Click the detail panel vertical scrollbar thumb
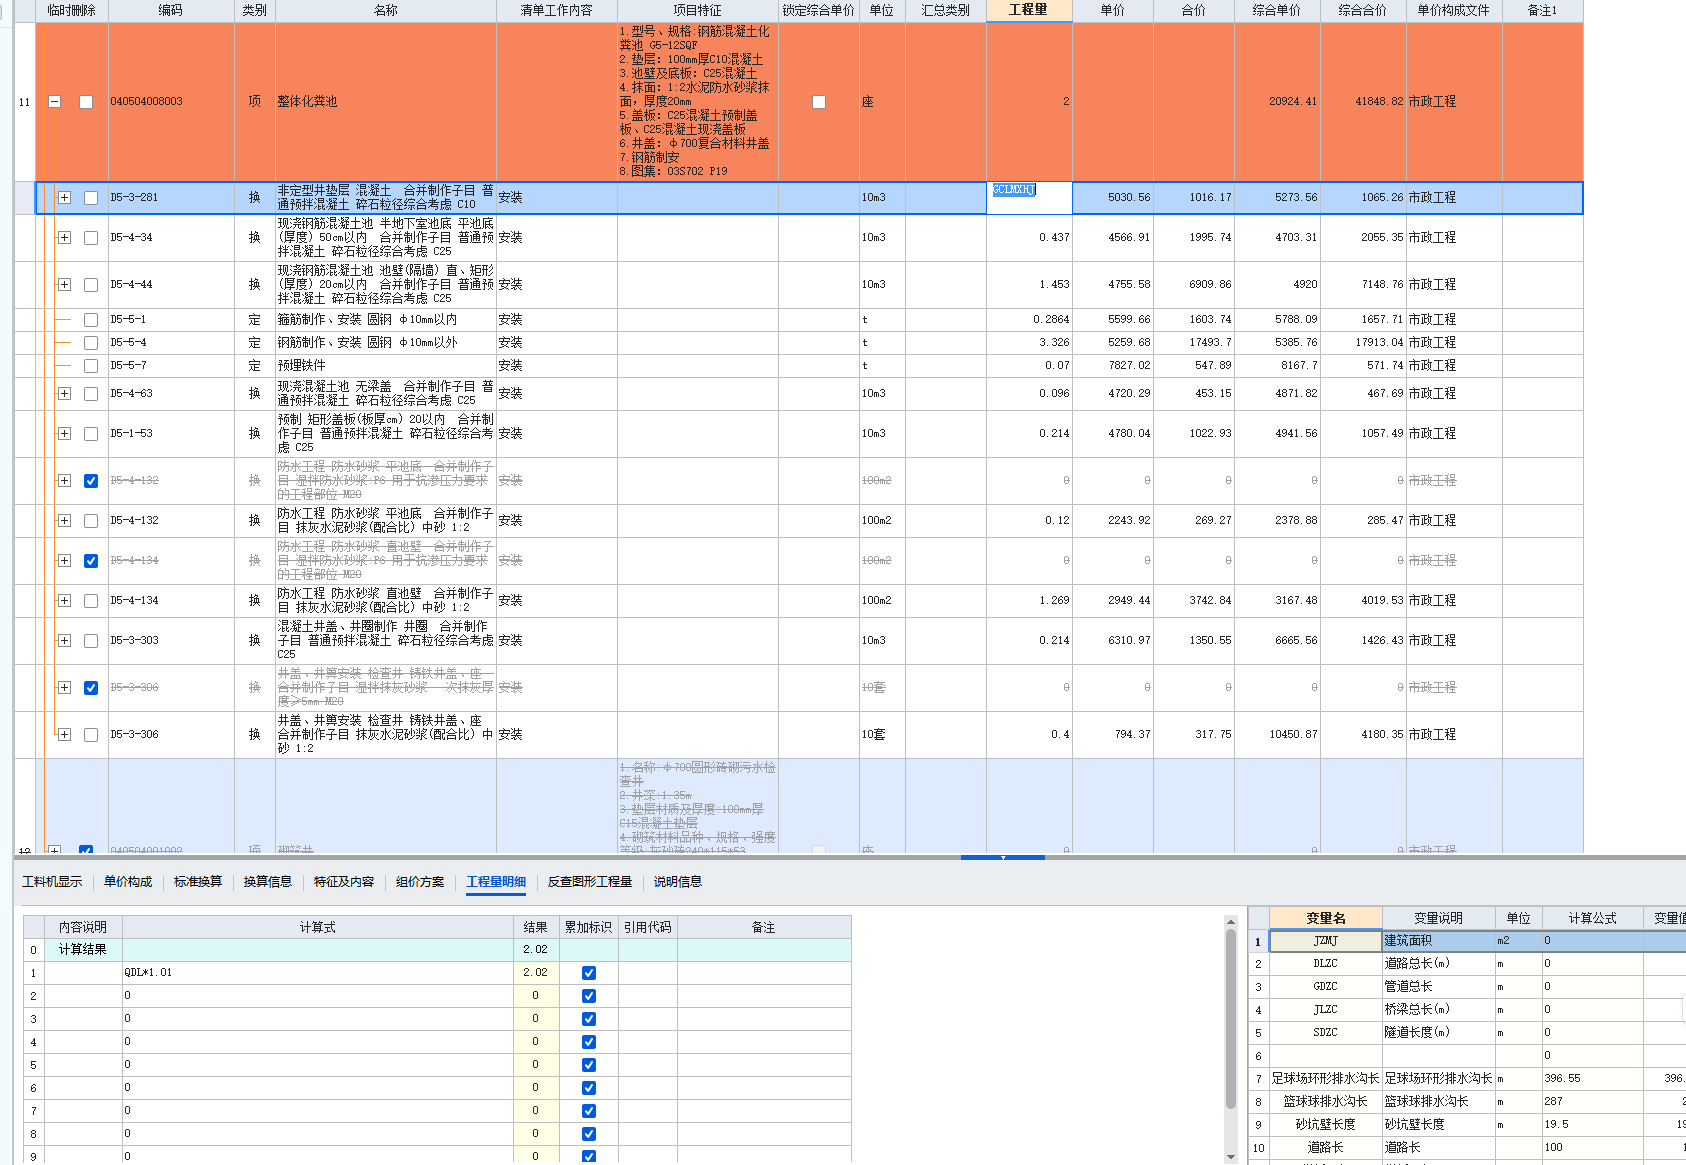This screenshot has width=1686, height=1165. click(1231, 1019)
